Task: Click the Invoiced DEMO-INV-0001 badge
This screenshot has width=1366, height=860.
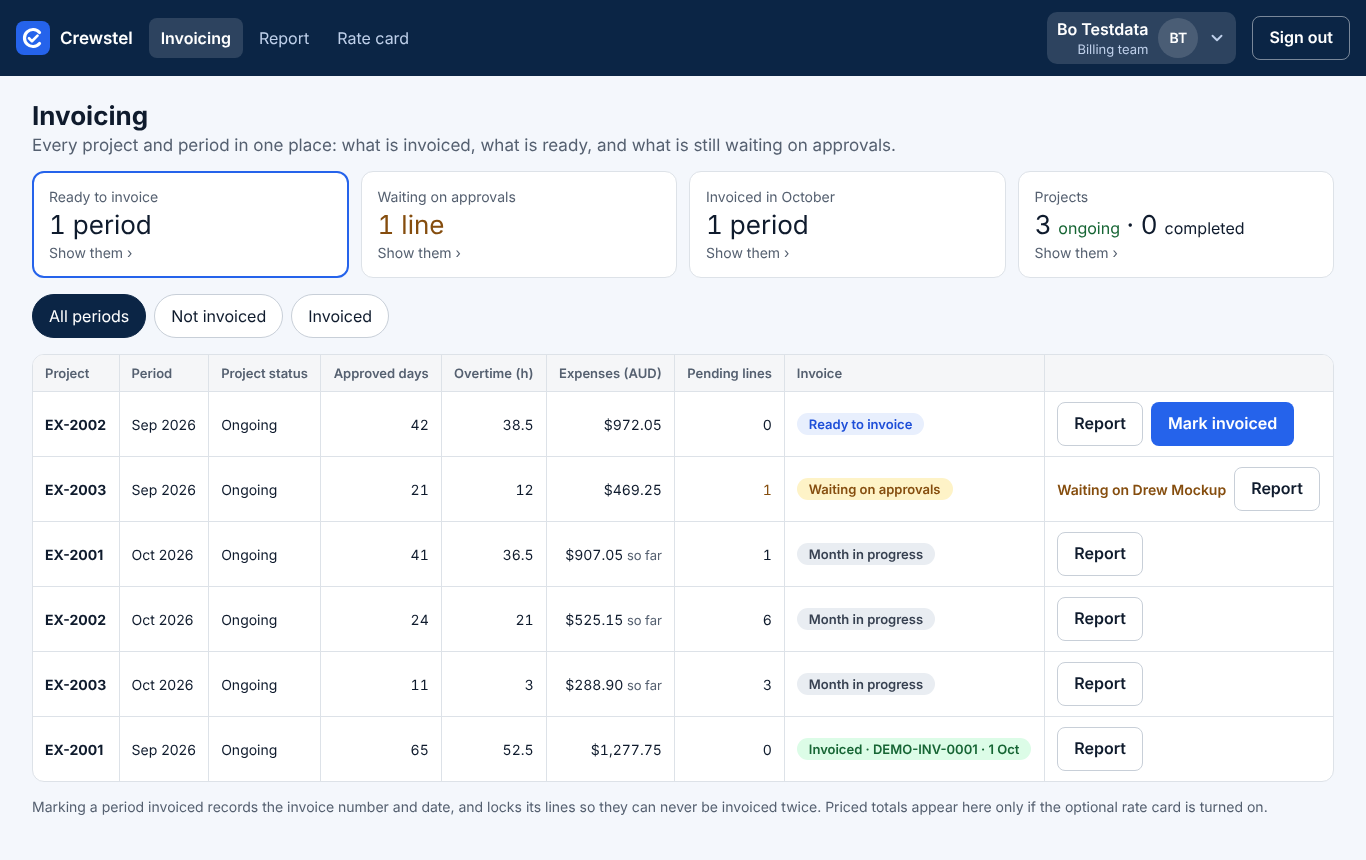Action: click(x=914, y=749)
